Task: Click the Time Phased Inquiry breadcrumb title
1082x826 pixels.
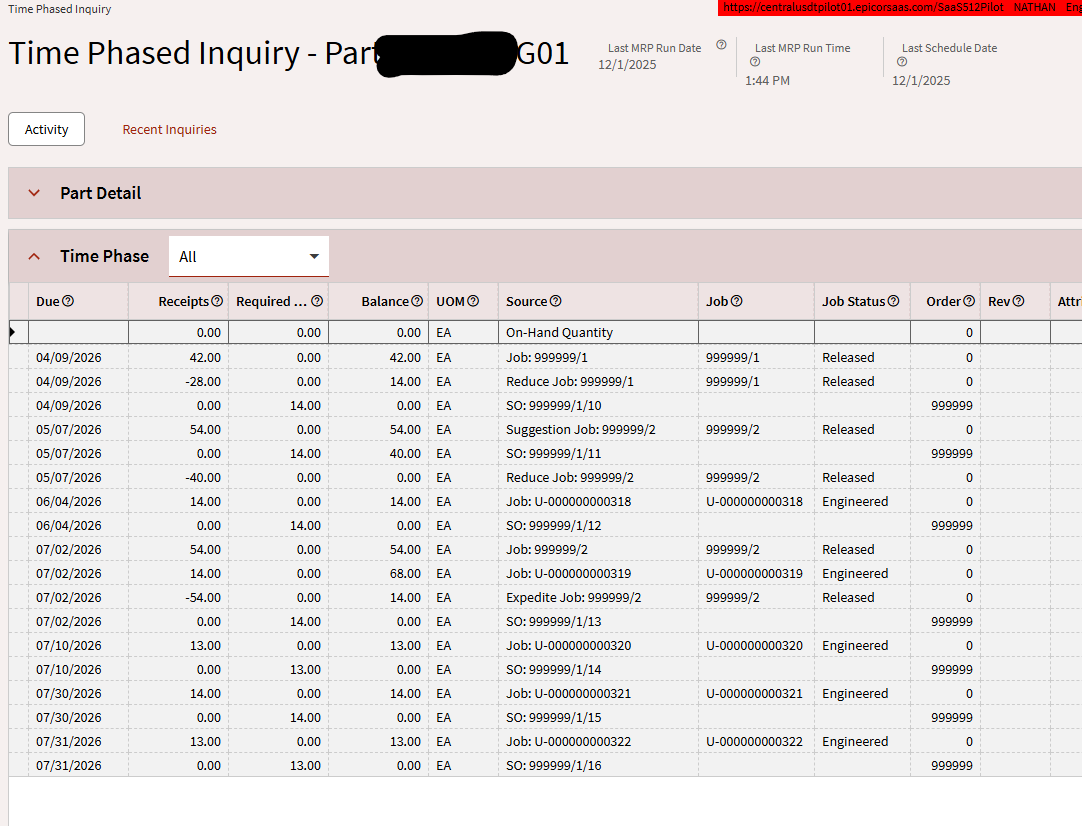Action: (x=59, y=9)
